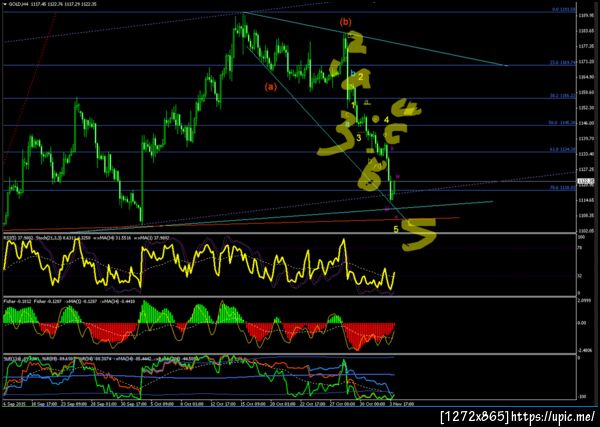Click the 1114.65 value on price scale

584,200
